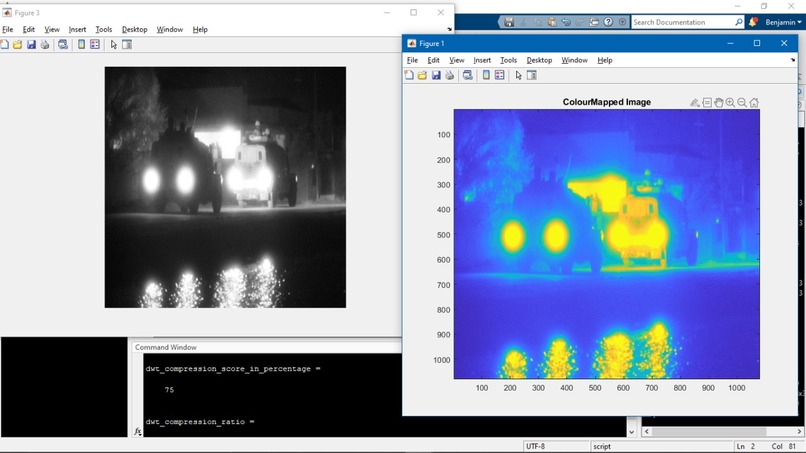Click the grayscale image in Figure 3
Viewport: 806px width, 453px height.
click(225, 187)
